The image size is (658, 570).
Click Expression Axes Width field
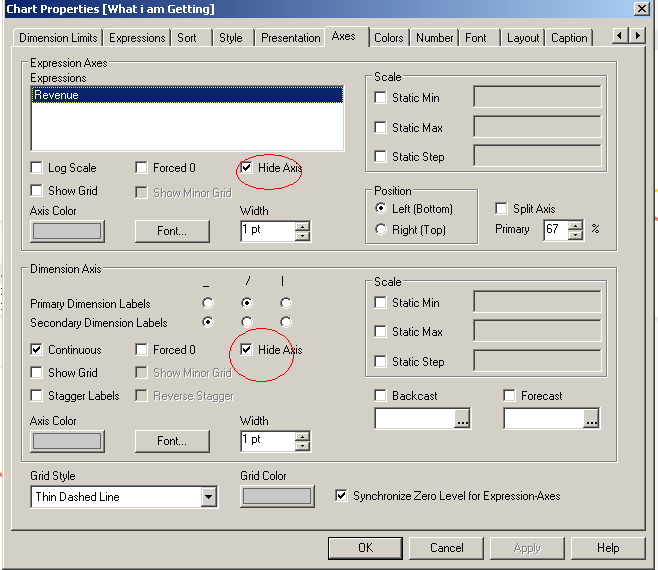(x=268, y=231)
